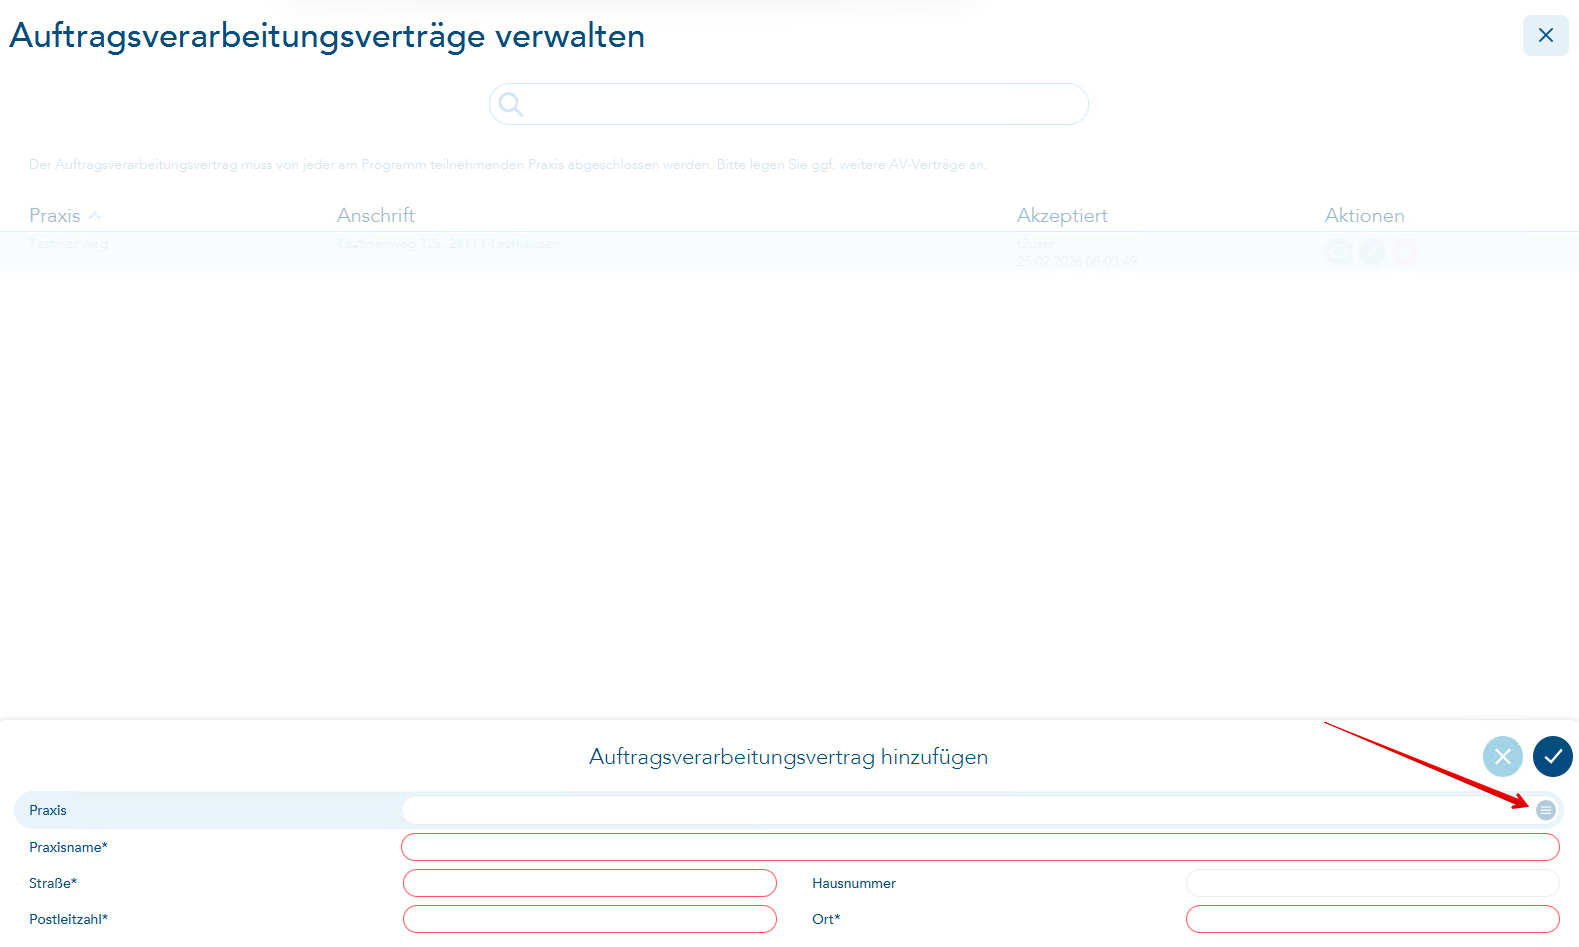Click the Aktionen column header

click(x=1364, y=215)
